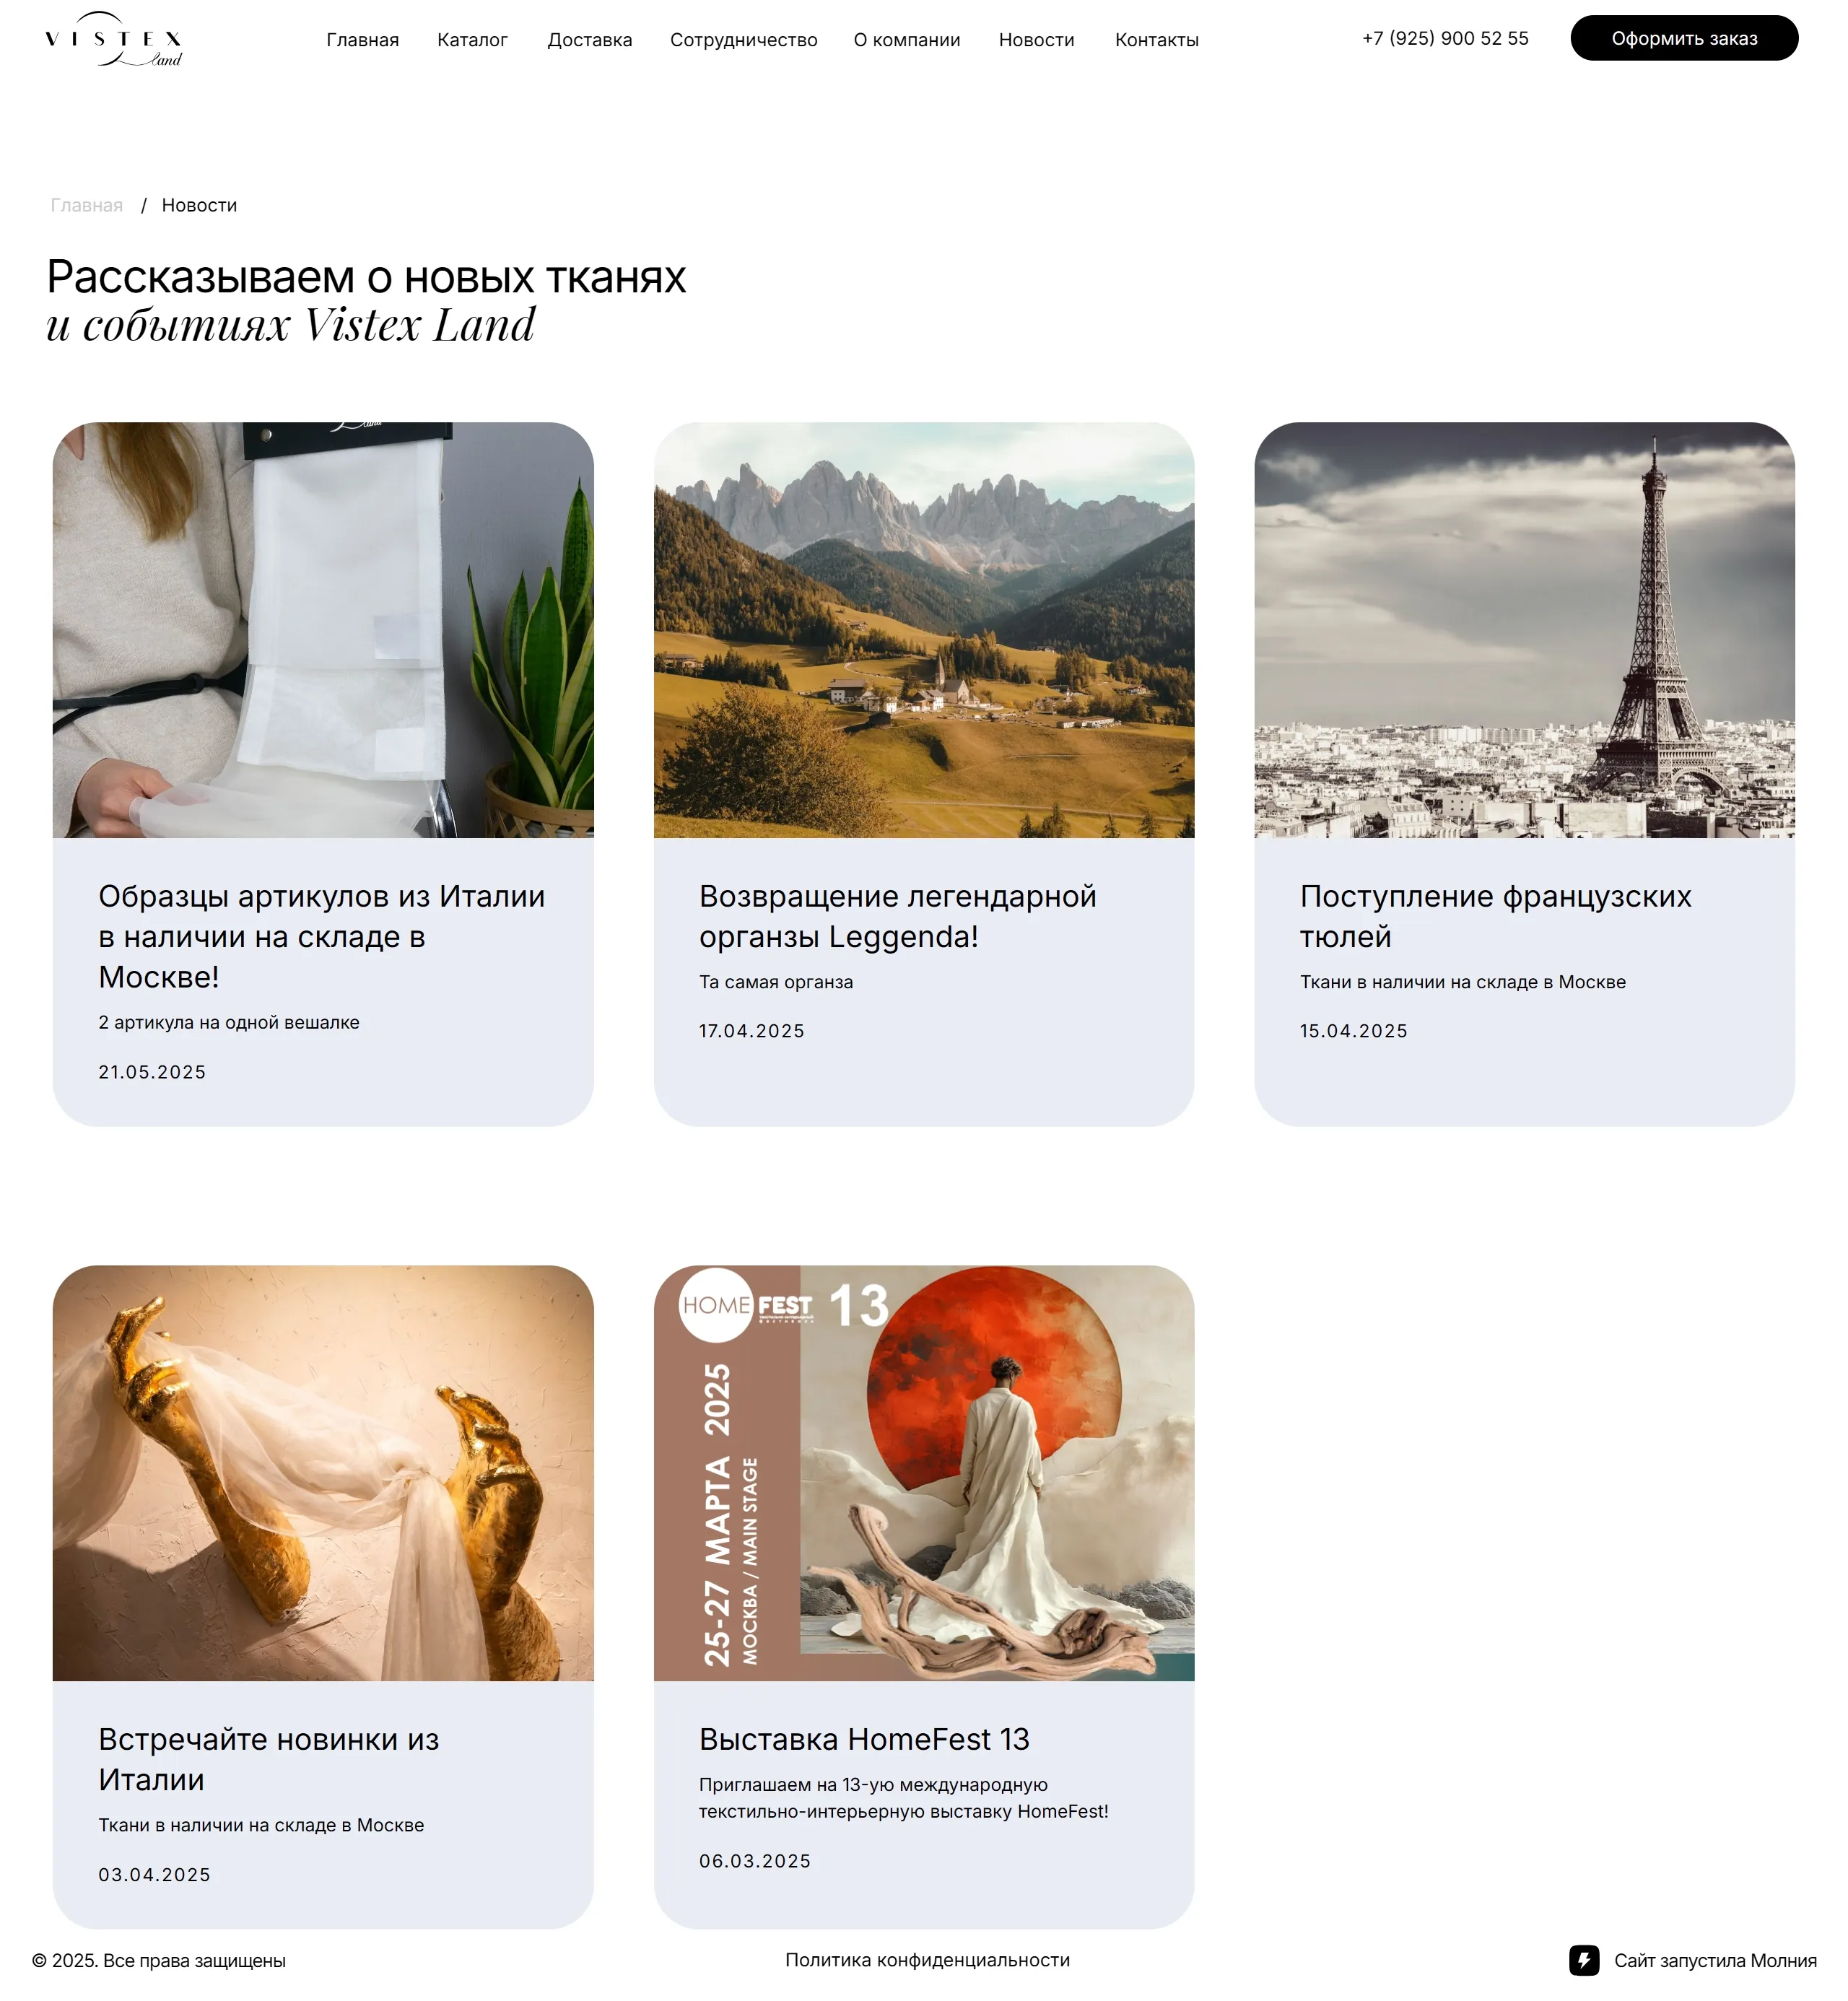Open the Политика конфиденциальности link

pos(927,1960)
